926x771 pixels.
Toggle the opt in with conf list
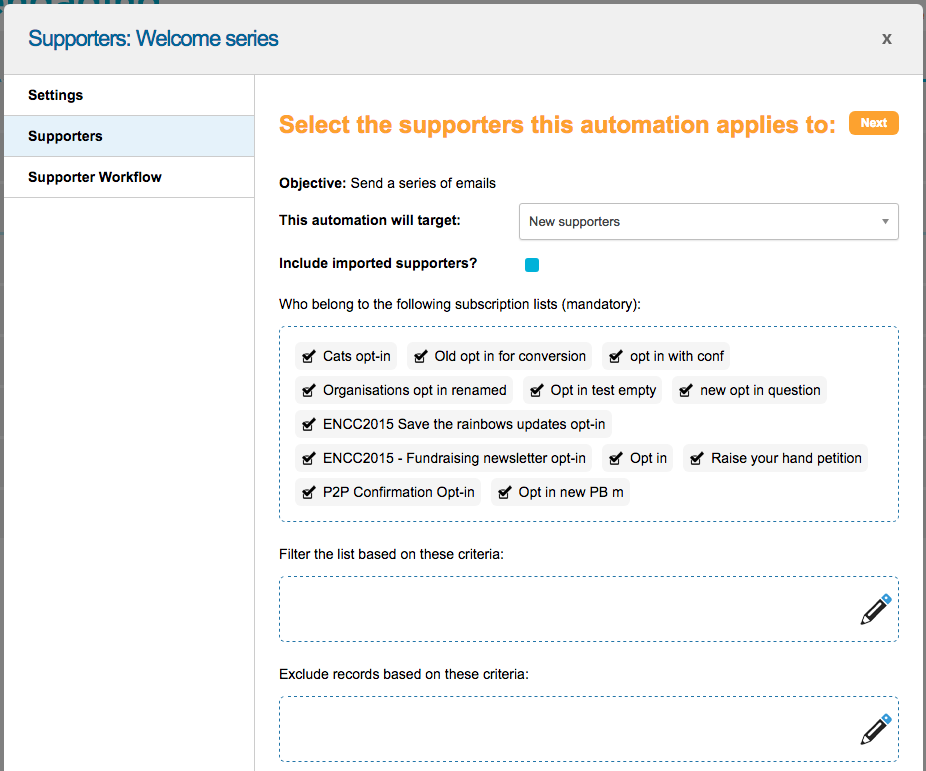click(x=615, y=356)
